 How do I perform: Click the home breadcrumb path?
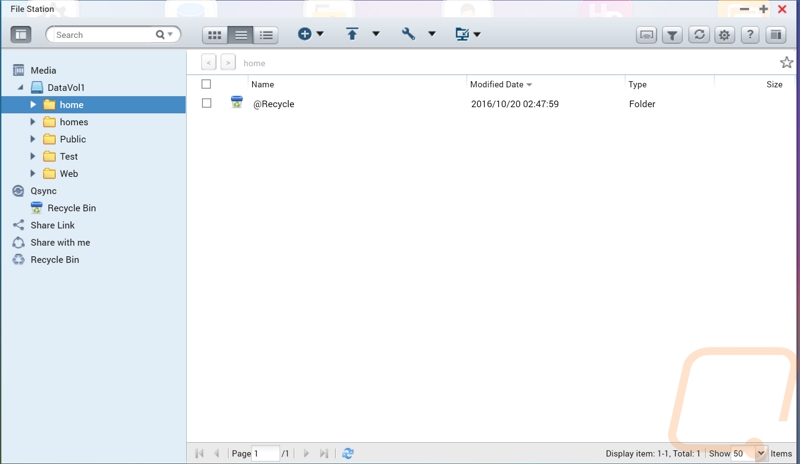pos(254,63)
